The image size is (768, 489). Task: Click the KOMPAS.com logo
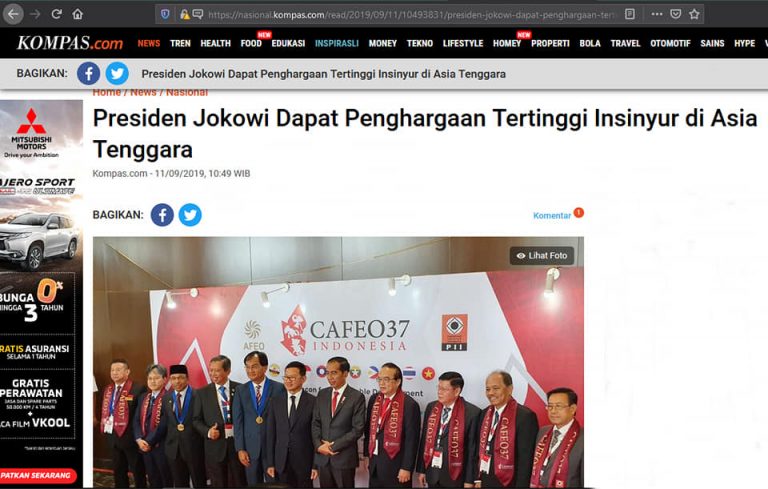[70, 43]
